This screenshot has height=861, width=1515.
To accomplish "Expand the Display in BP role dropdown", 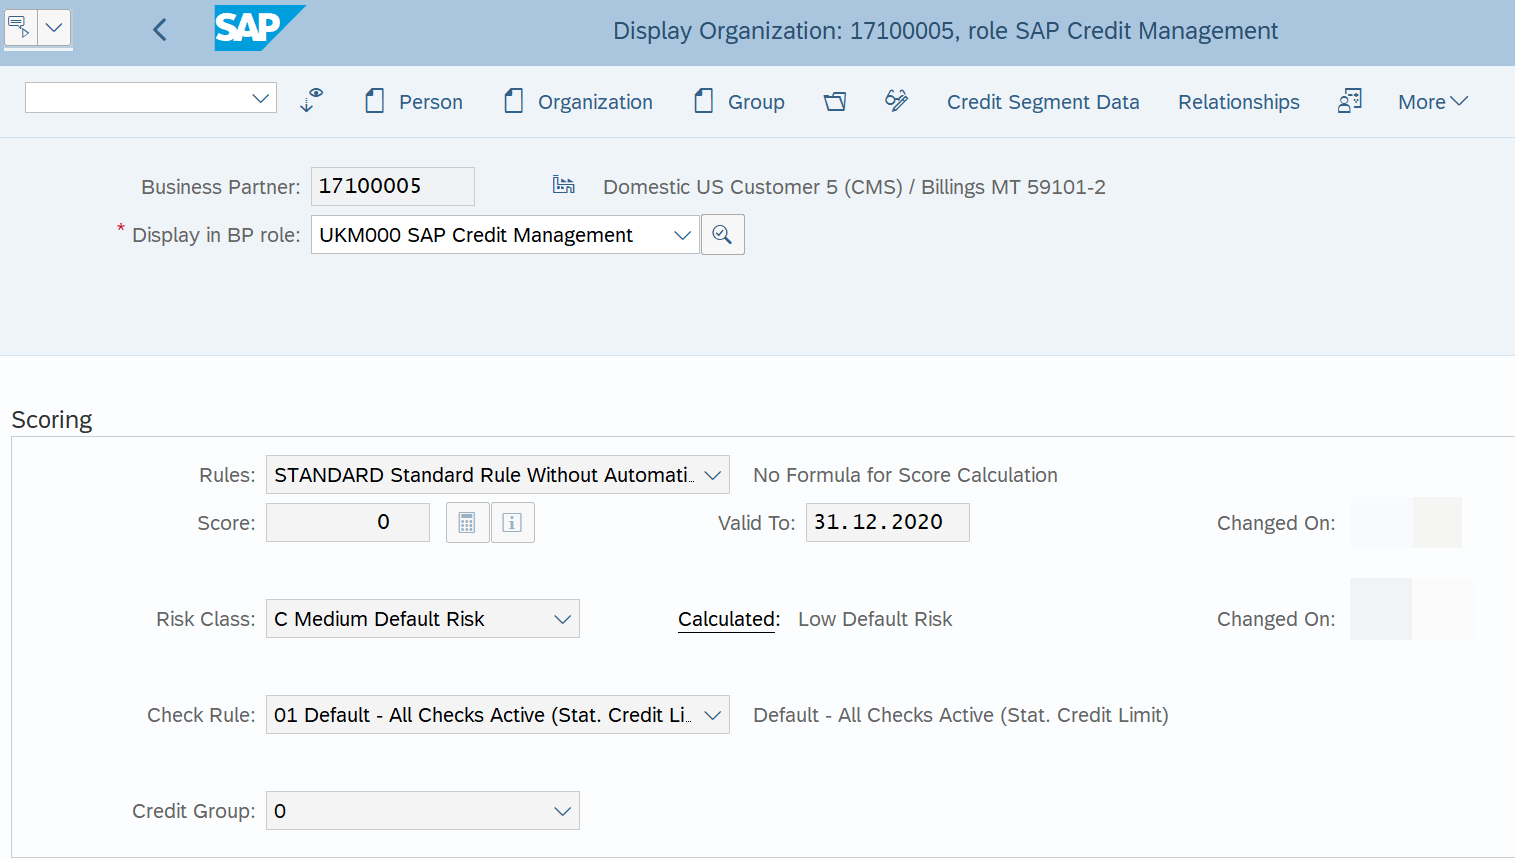I will [x=682, y=235].
